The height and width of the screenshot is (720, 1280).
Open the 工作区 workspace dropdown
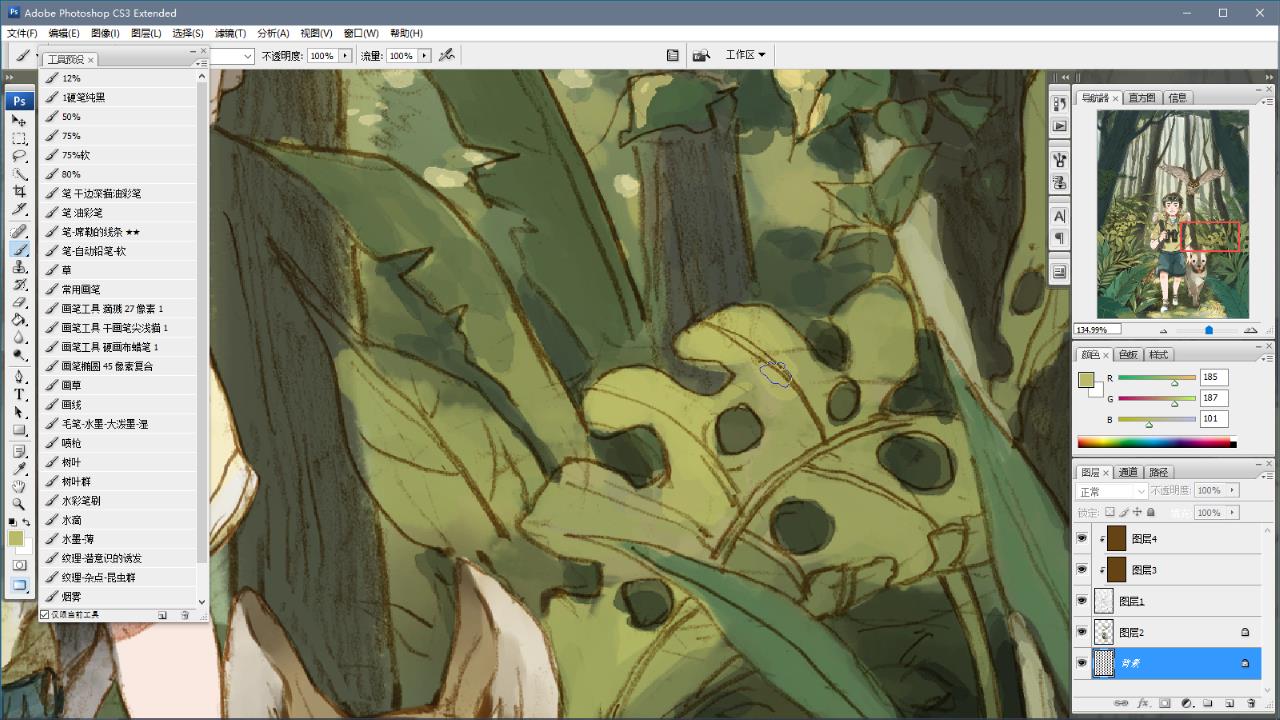click(745, 55)
